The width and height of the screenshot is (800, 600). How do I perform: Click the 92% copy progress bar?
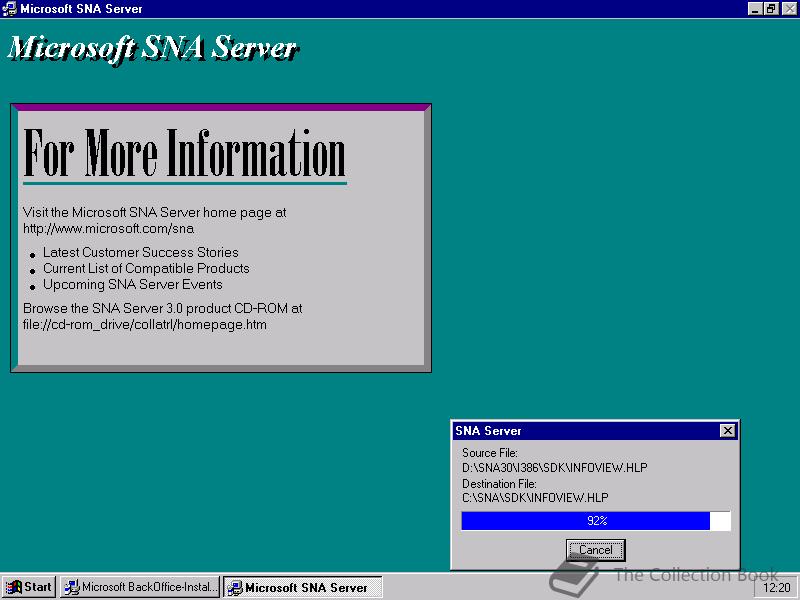[596, 521]
